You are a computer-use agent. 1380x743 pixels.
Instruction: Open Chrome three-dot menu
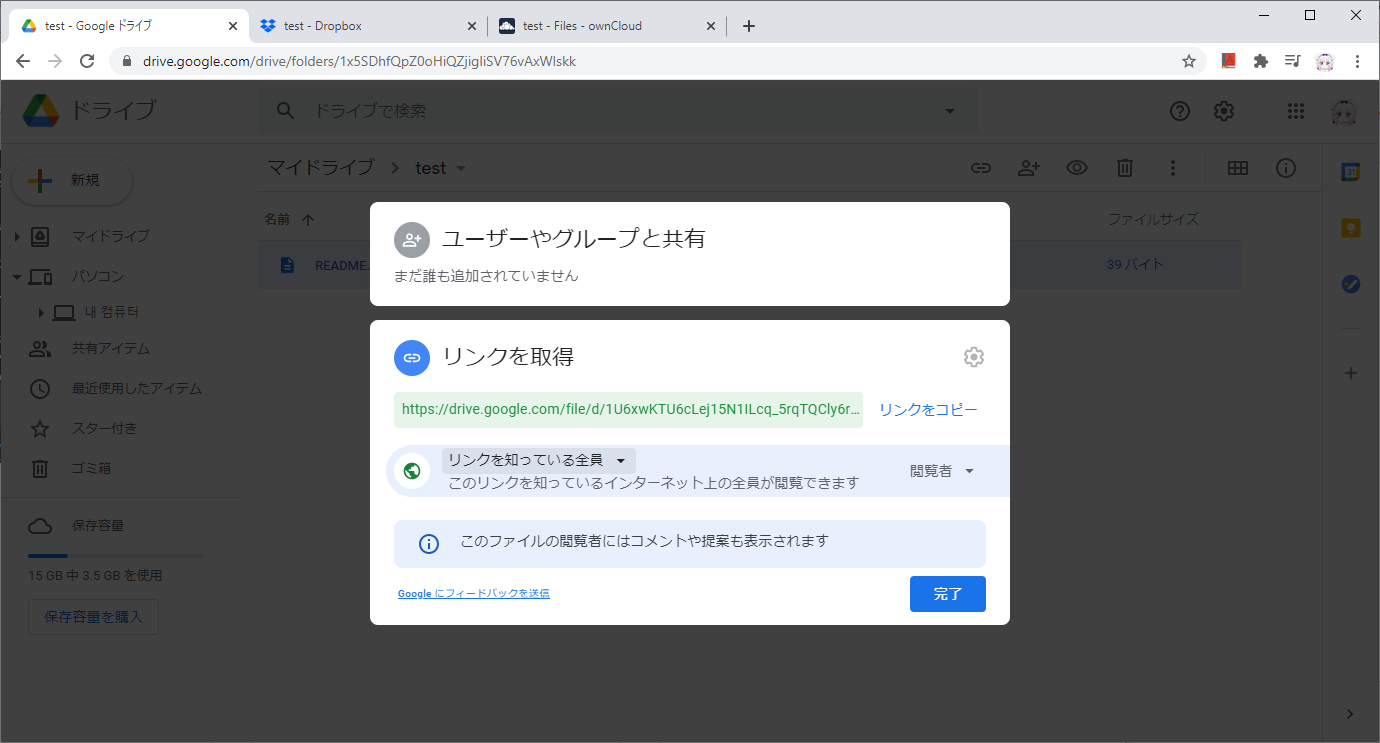pos(1357,61)
